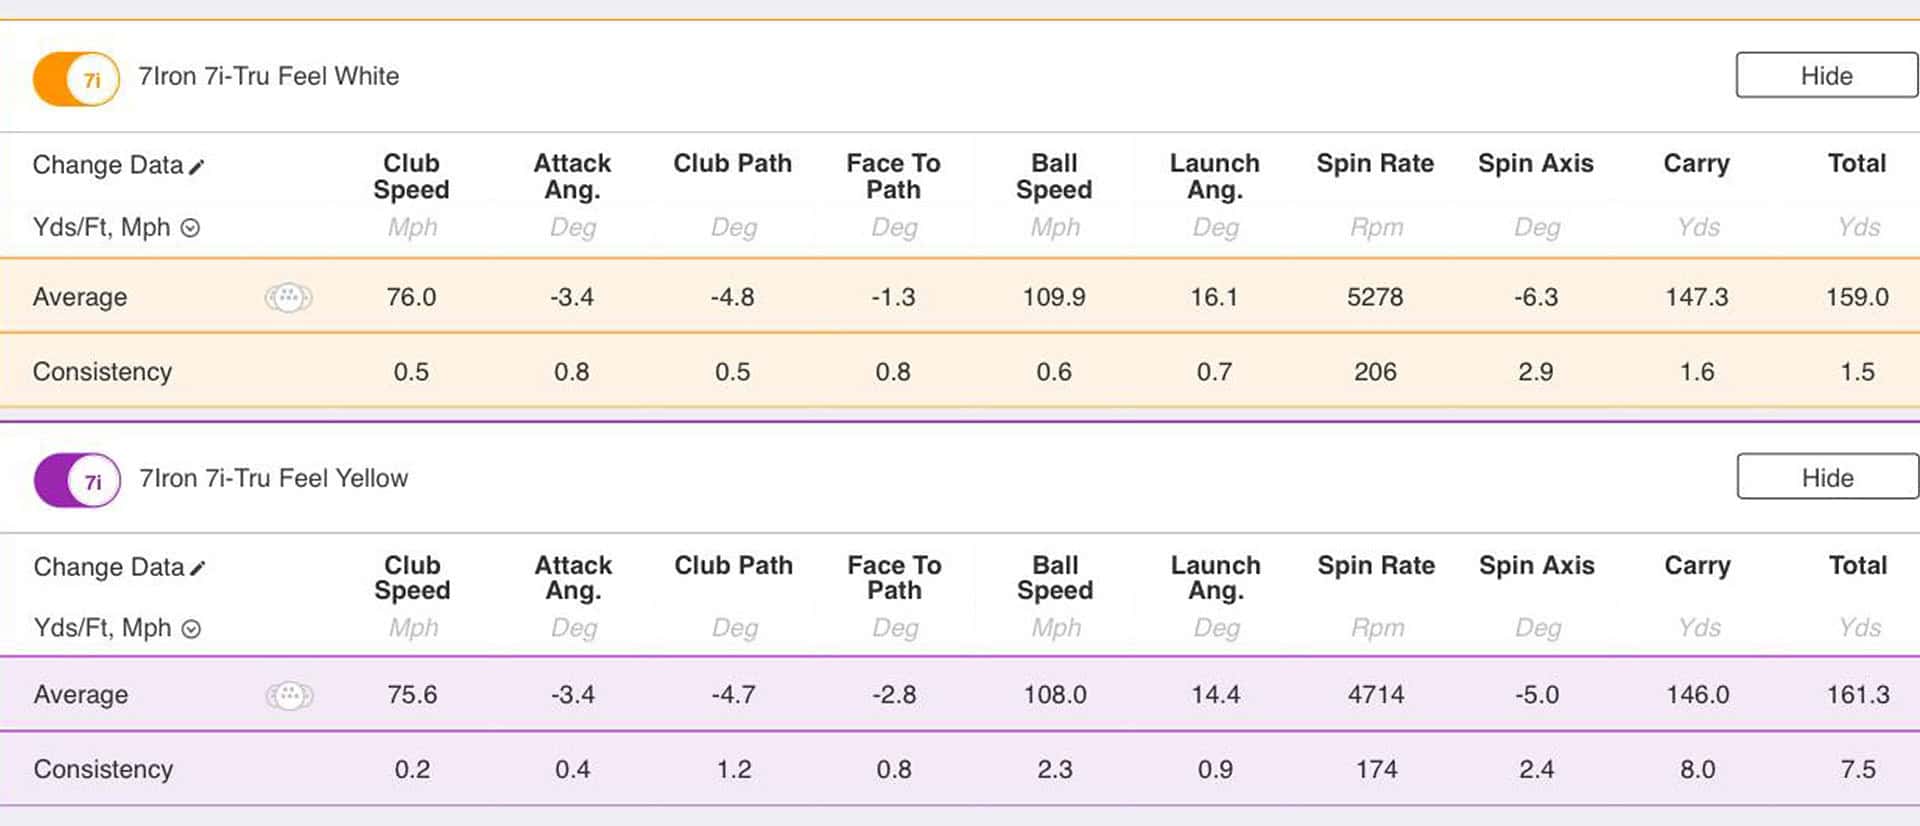The image size is (1920, 826).
Task: Select the Average row label in White table
Action: point(80,297)
